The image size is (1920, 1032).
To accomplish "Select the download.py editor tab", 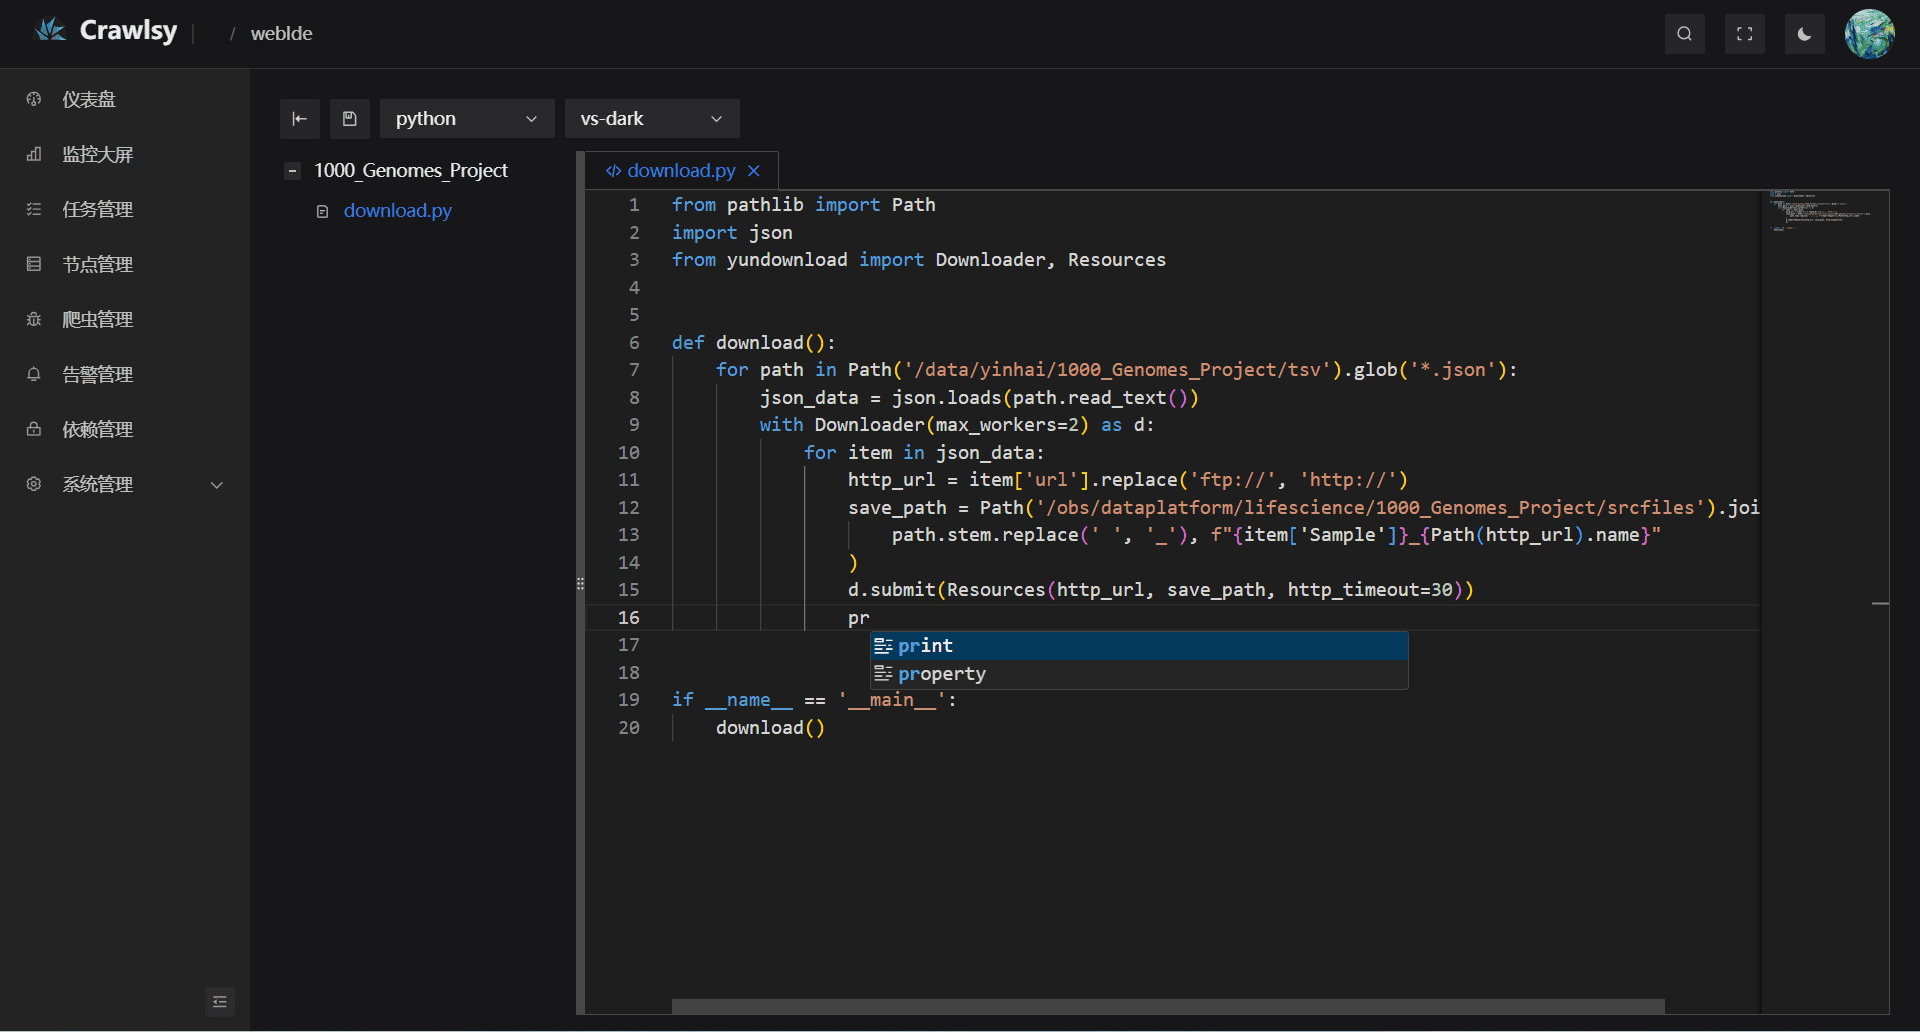I will point(680,171).
